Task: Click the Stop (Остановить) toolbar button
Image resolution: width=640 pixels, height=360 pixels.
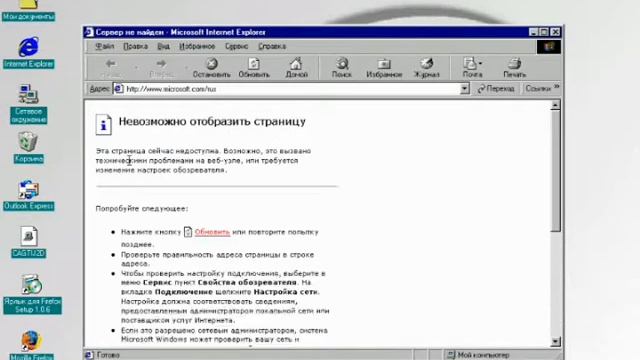Action: point(211,68)
